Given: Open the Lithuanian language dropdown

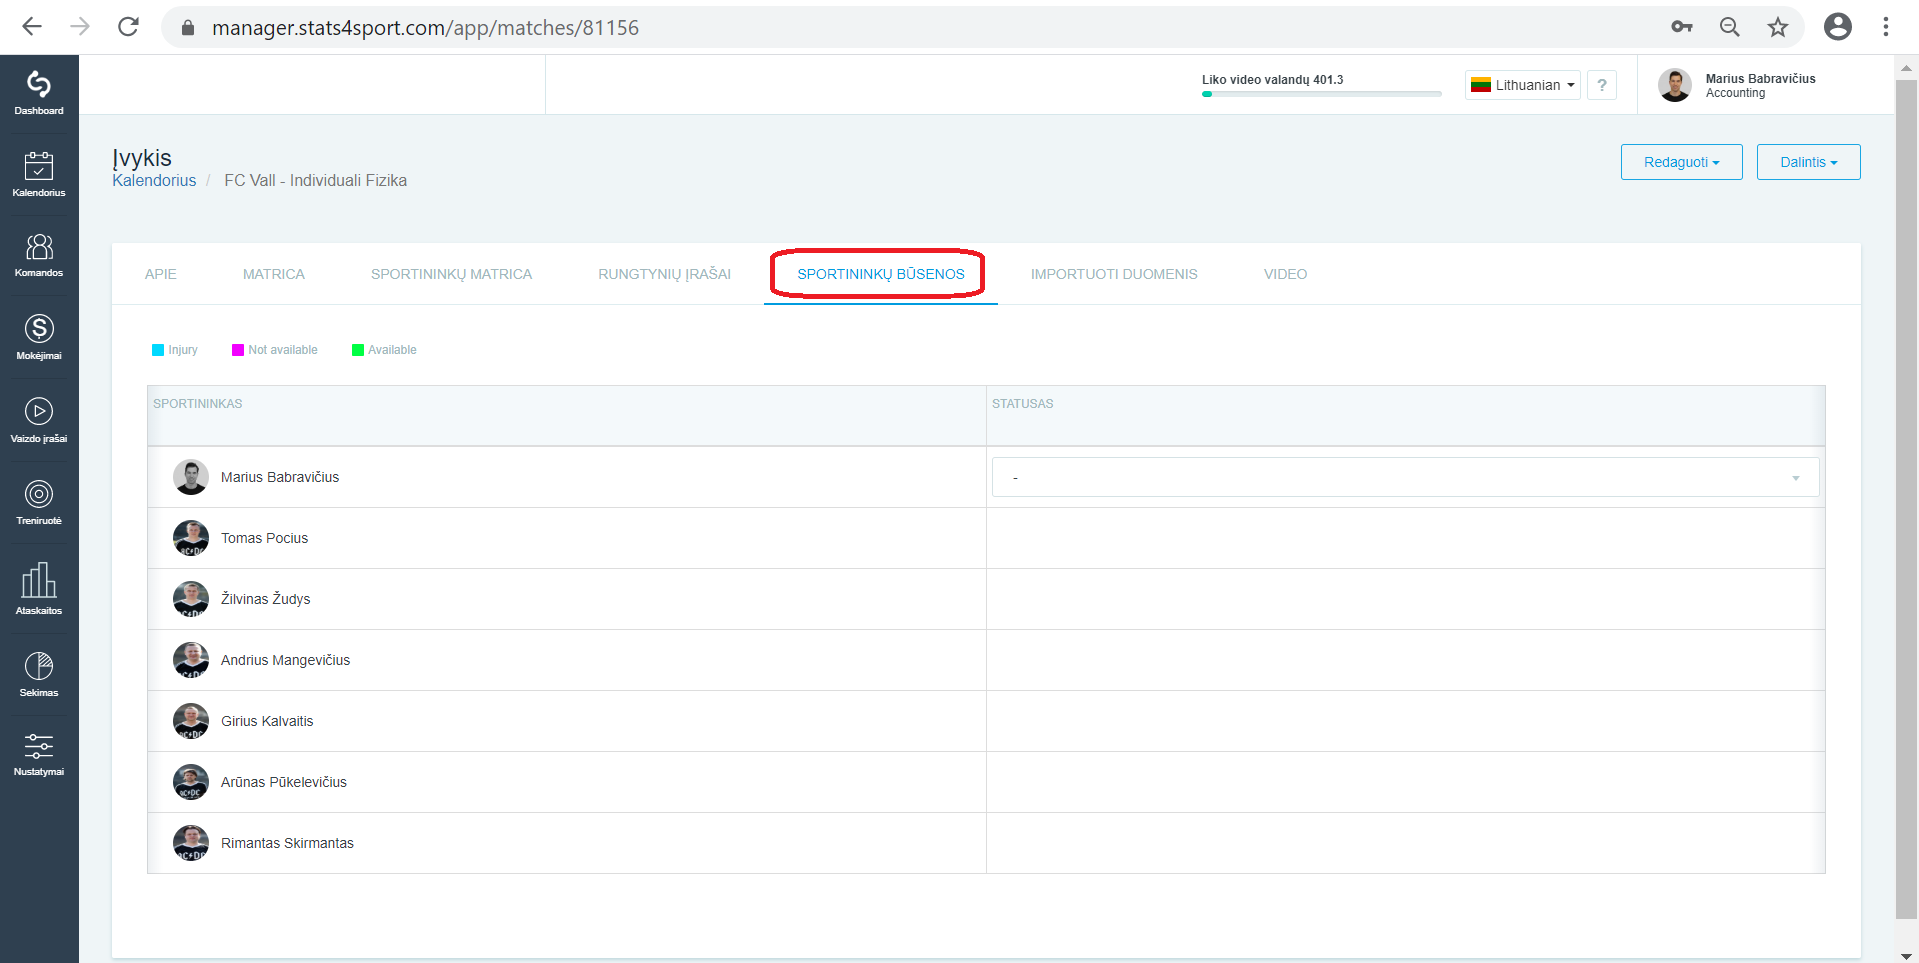Looking at the screenshot, I should coord(1523,85).
